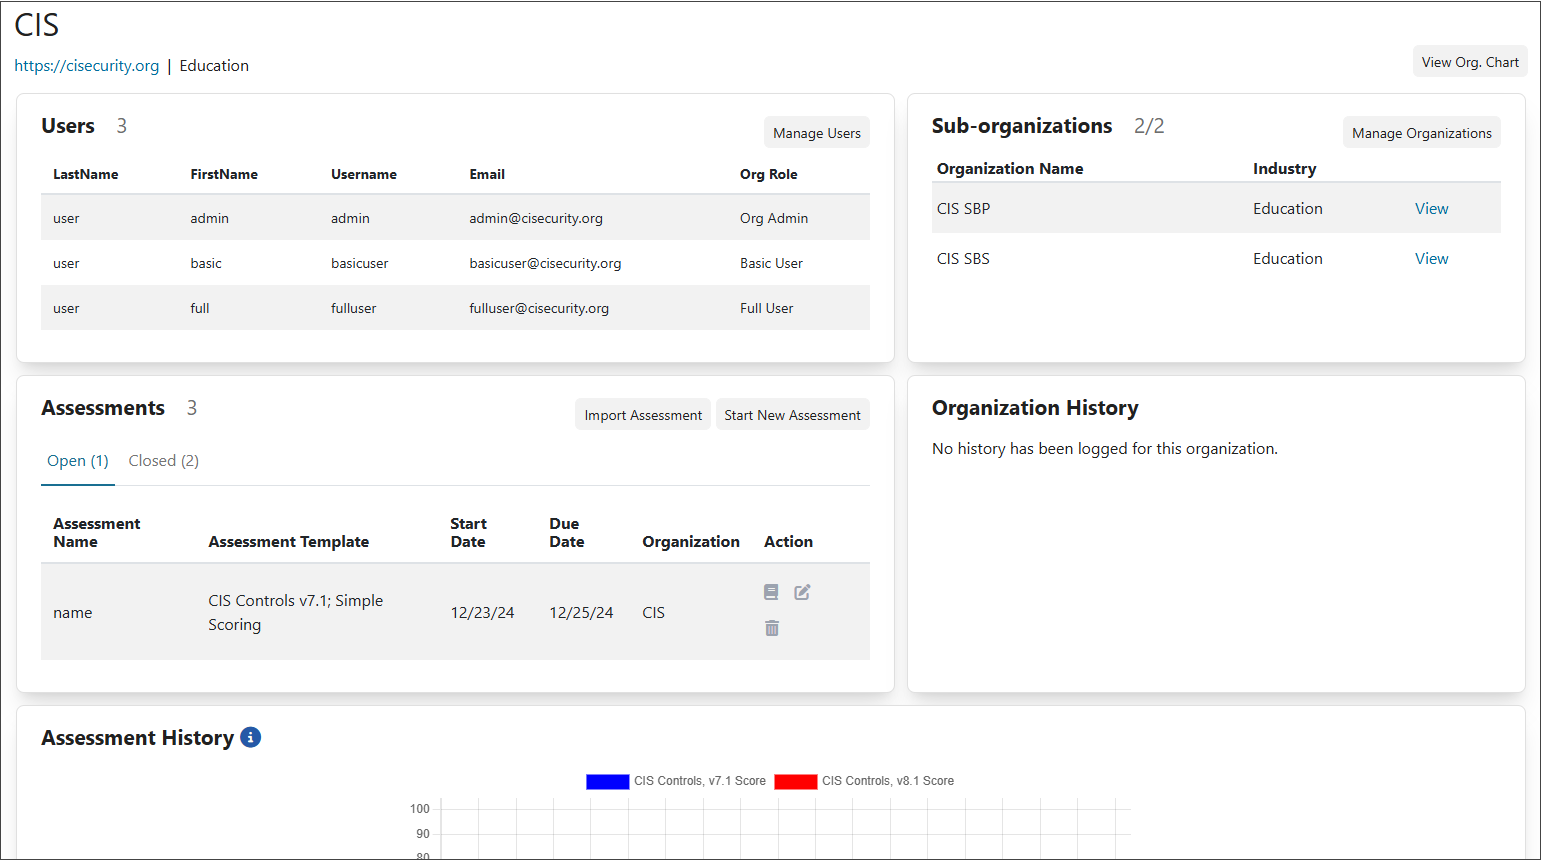Select the 'Basic User' role cell
The image size is (1541, 860).
(x=771, y=263)
